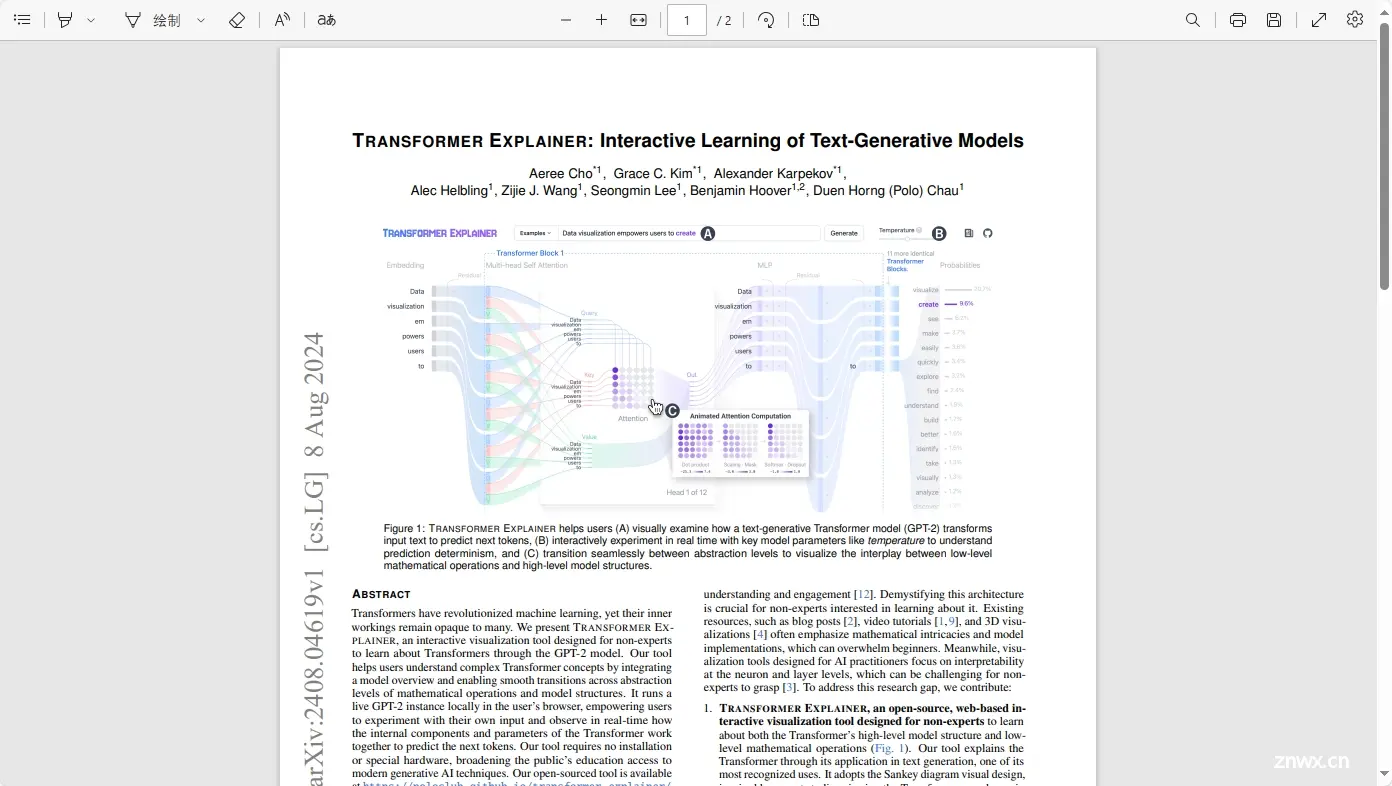Follow citation link [12]
Screen dimensions: 1392x786
(x=864, y=594)
